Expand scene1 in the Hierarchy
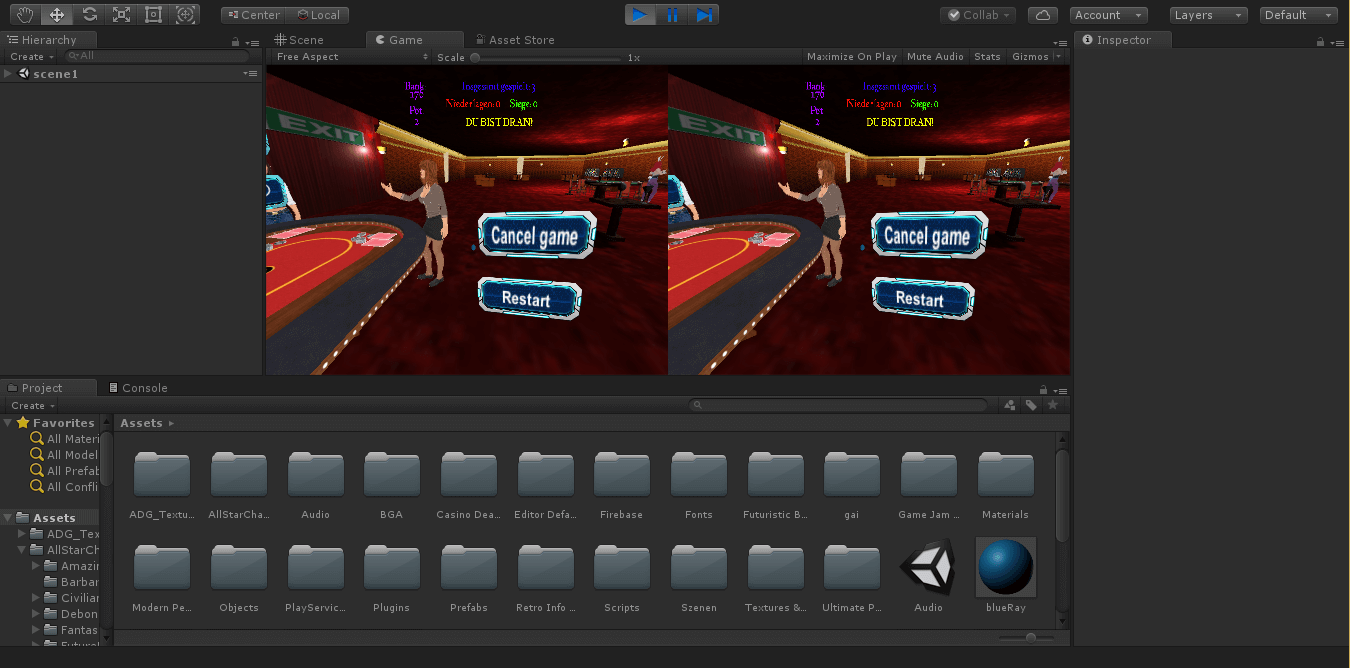 click(8, 74)
